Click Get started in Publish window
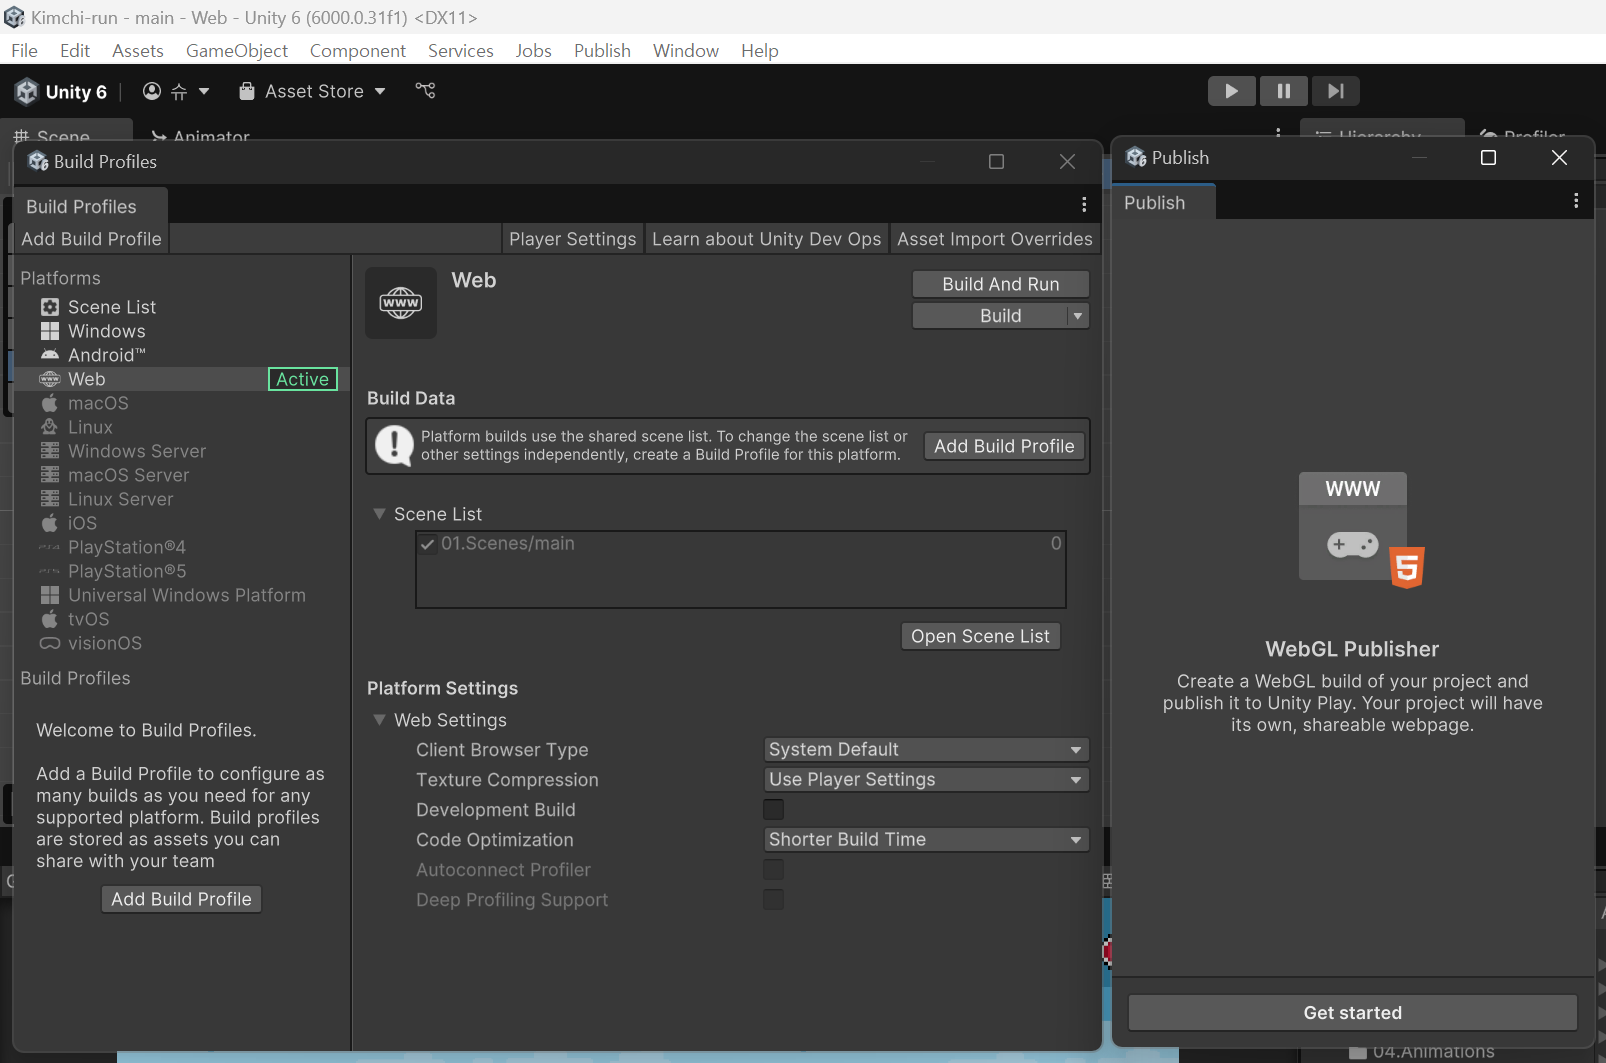Image resolution: width=1606 pixels, height=1063 pixels. (x=1353, y=1013)
